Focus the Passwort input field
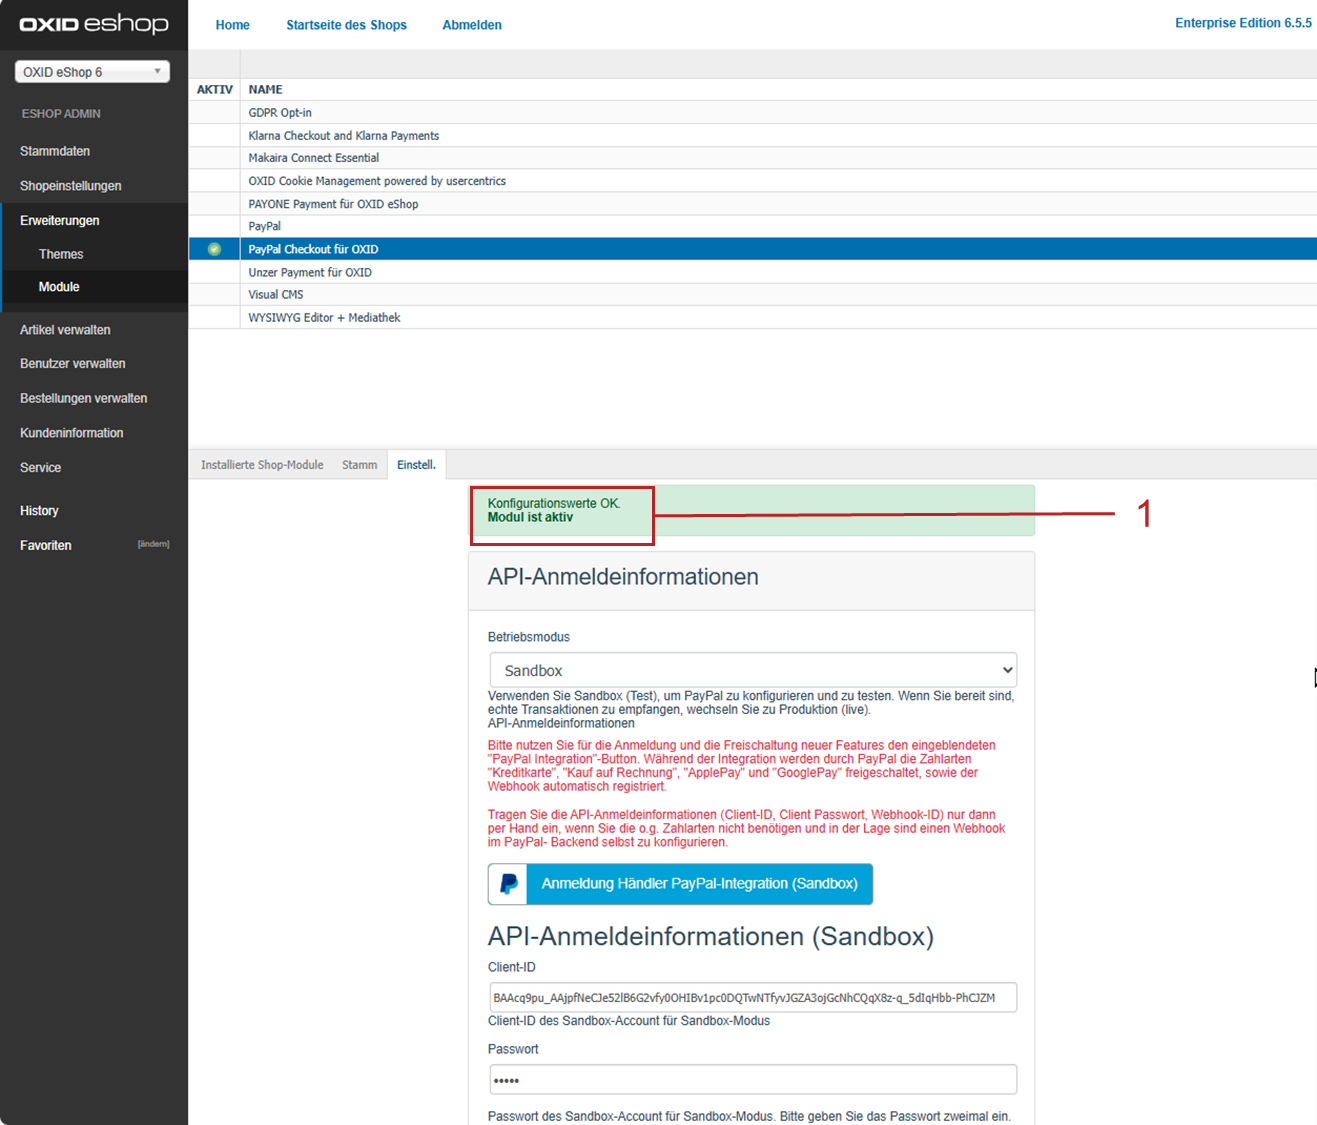The width and height of the screenshot is (1317, 1125). [753, 1080]
